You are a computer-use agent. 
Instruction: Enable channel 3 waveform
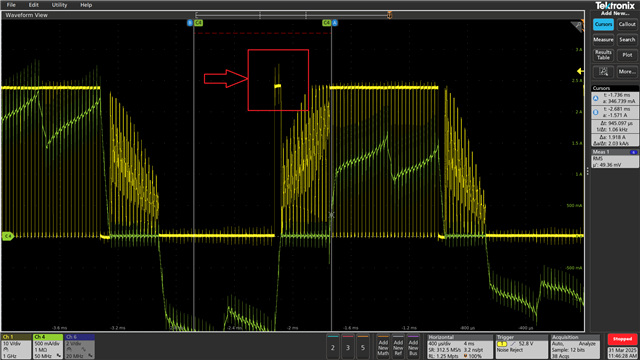[348, 347]
